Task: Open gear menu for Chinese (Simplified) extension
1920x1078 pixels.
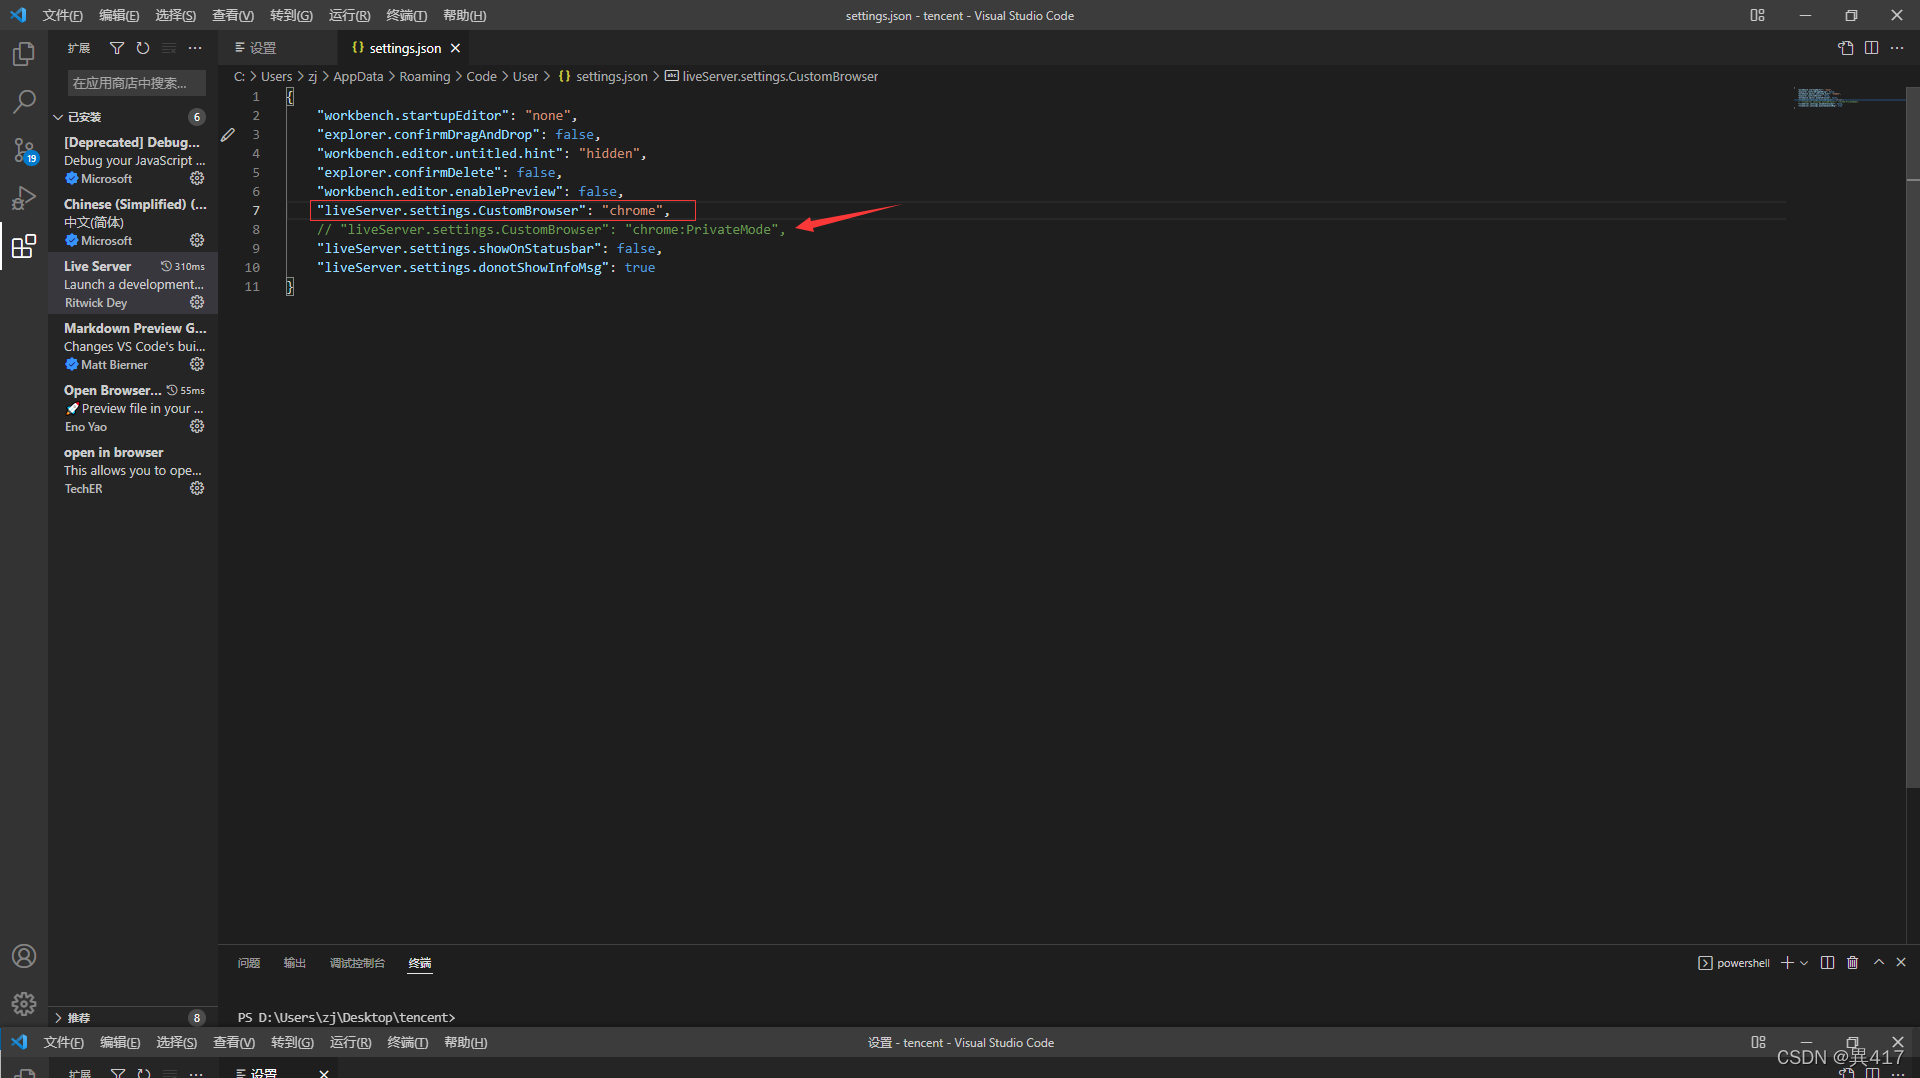Action: [x=197, y=240]
